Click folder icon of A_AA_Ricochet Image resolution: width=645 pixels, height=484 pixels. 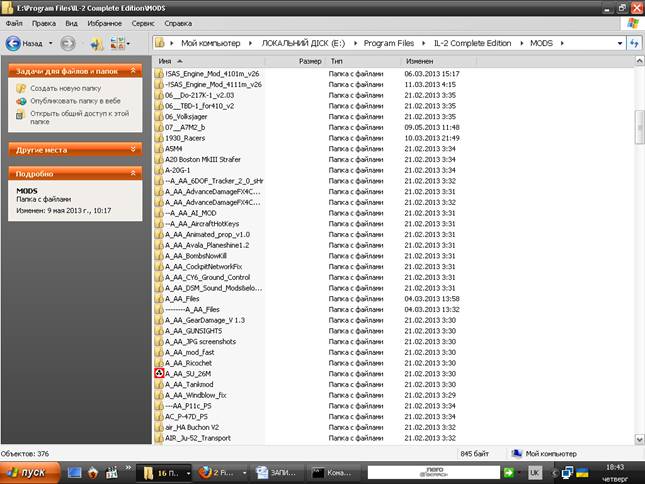[x=159, y=363]
